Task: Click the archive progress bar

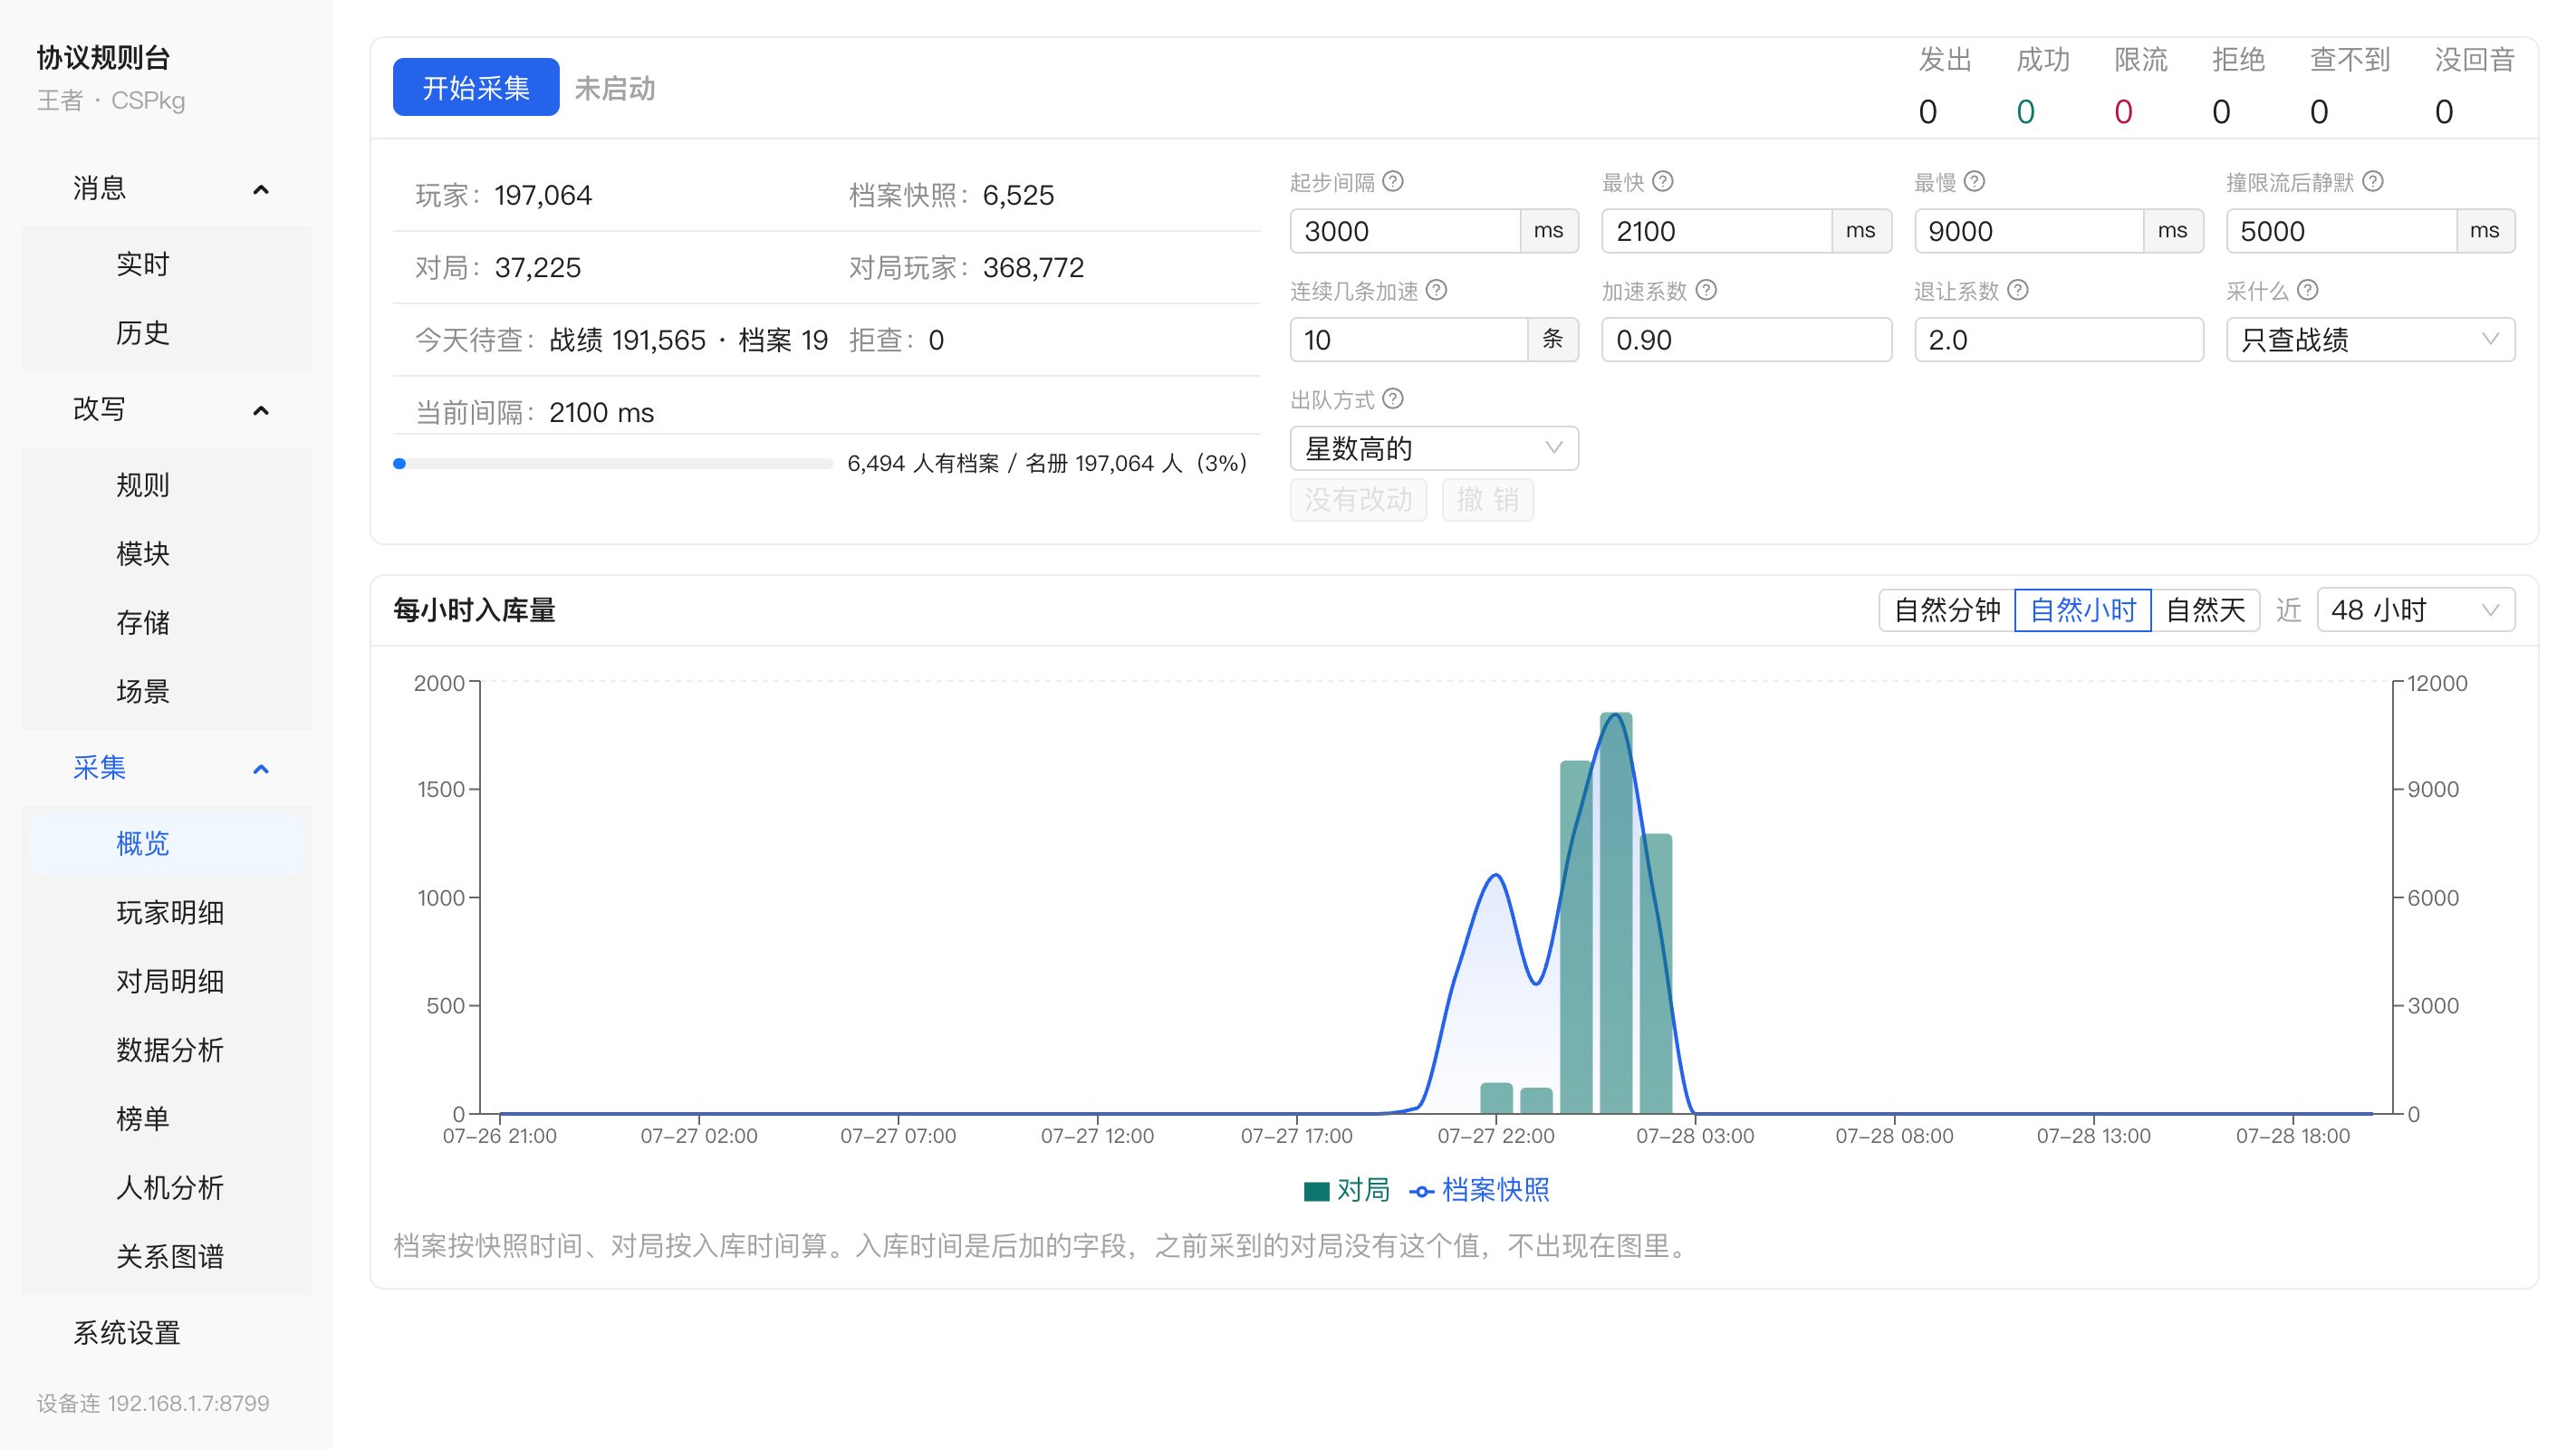Action: tap(613, 464)
